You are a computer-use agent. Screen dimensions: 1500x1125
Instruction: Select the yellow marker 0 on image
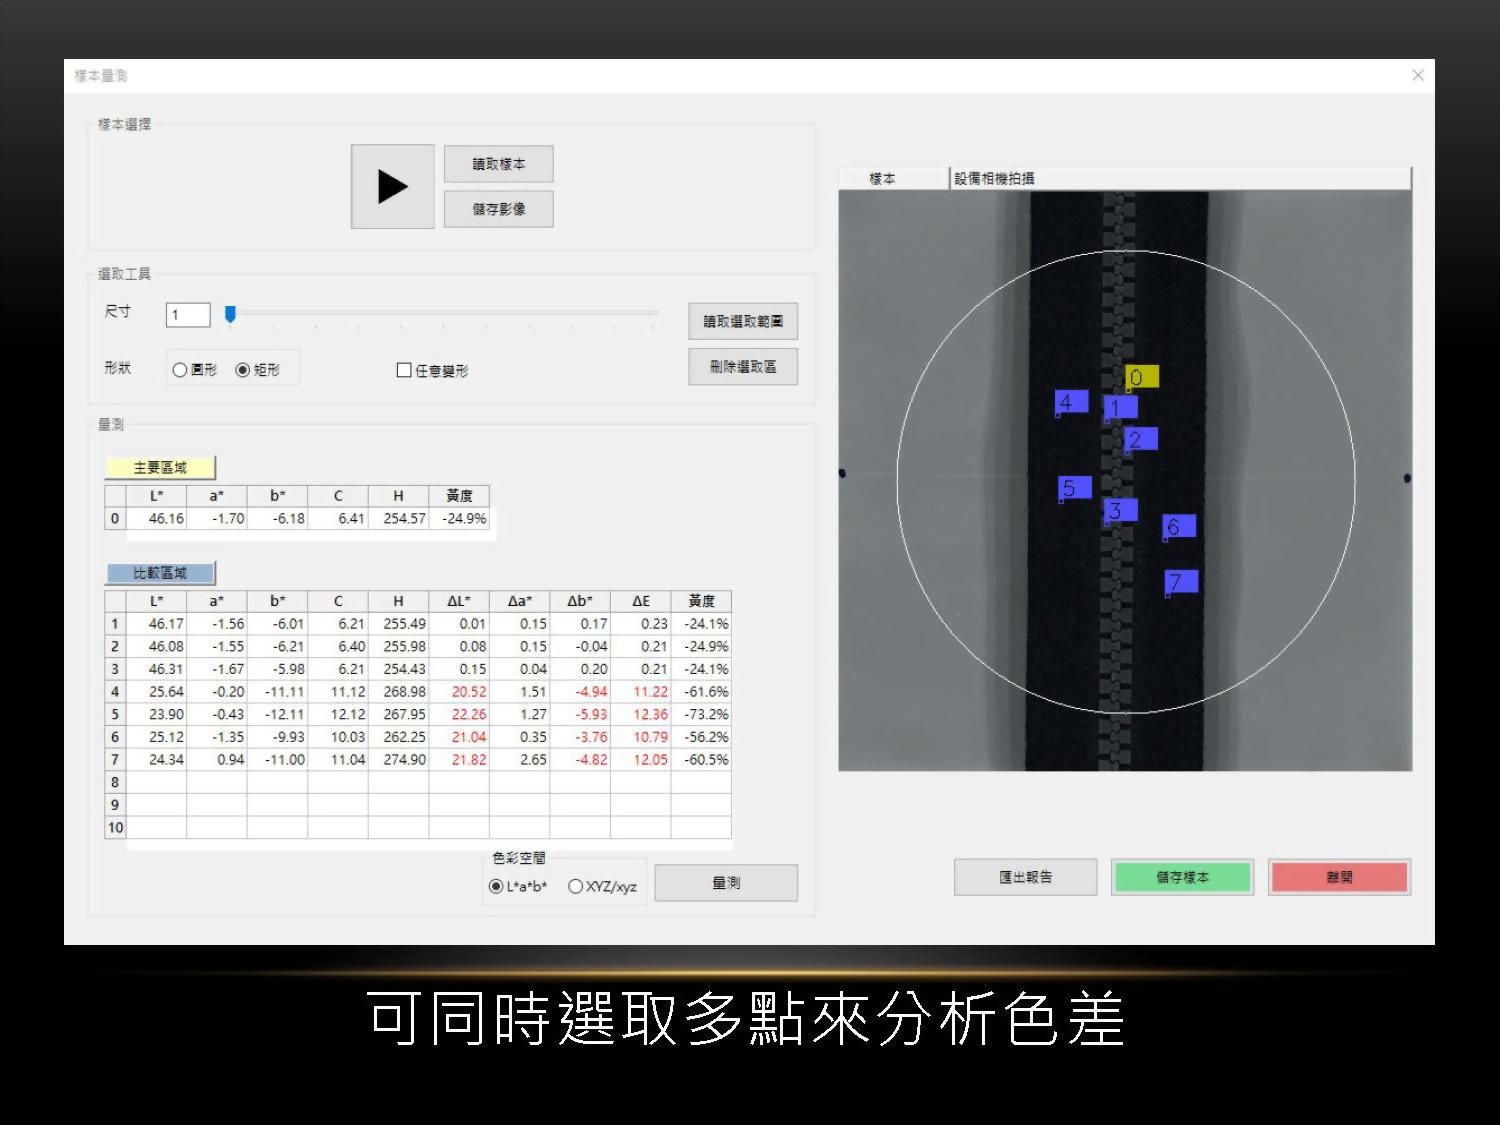click(1141, 377)
